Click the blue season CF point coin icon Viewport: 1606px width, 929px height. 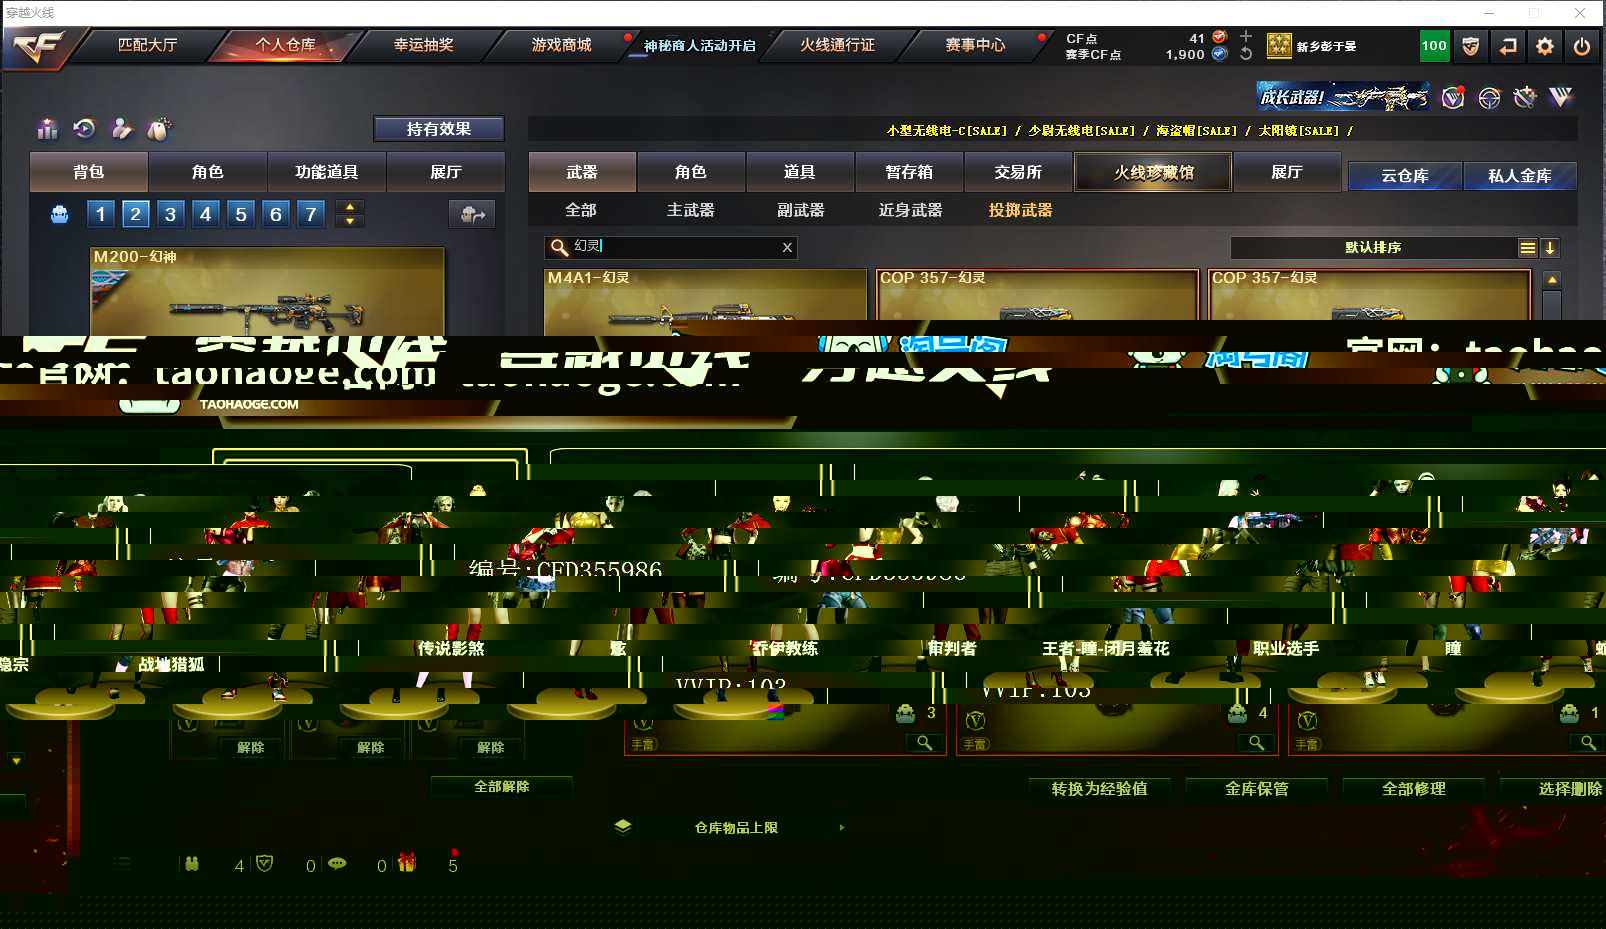1219,54
